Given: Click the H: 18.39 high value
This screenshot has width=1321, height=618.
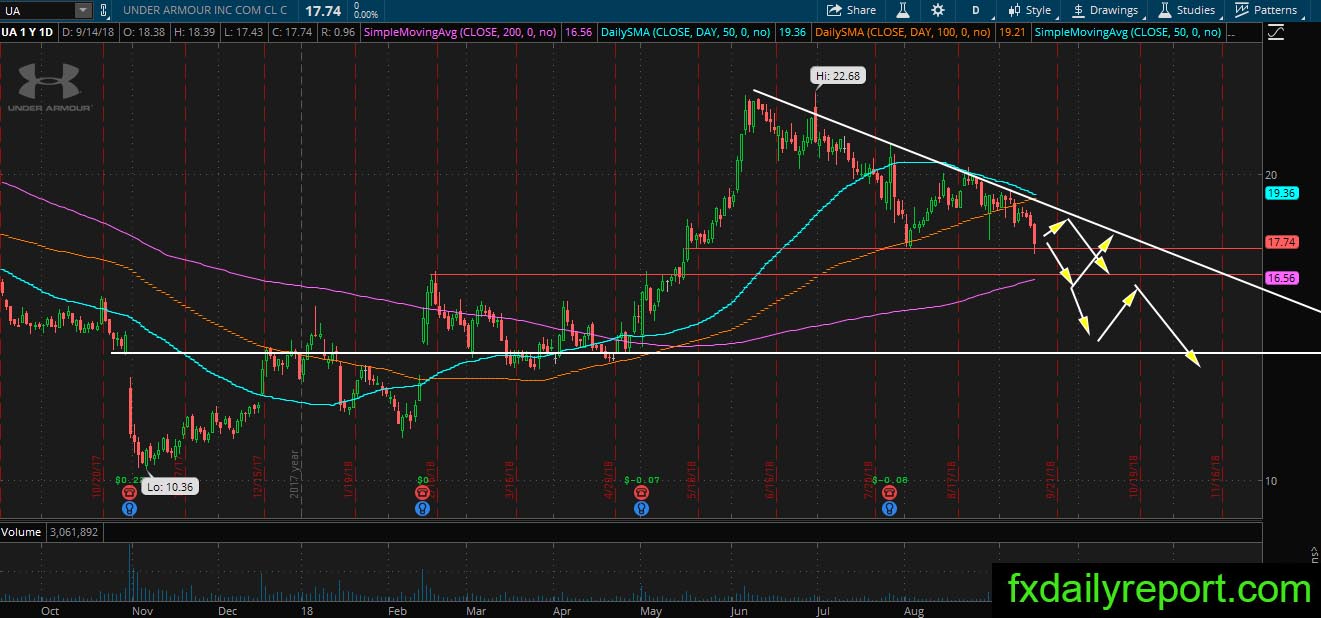Looking at the screenshot, I should click(197, 33).
